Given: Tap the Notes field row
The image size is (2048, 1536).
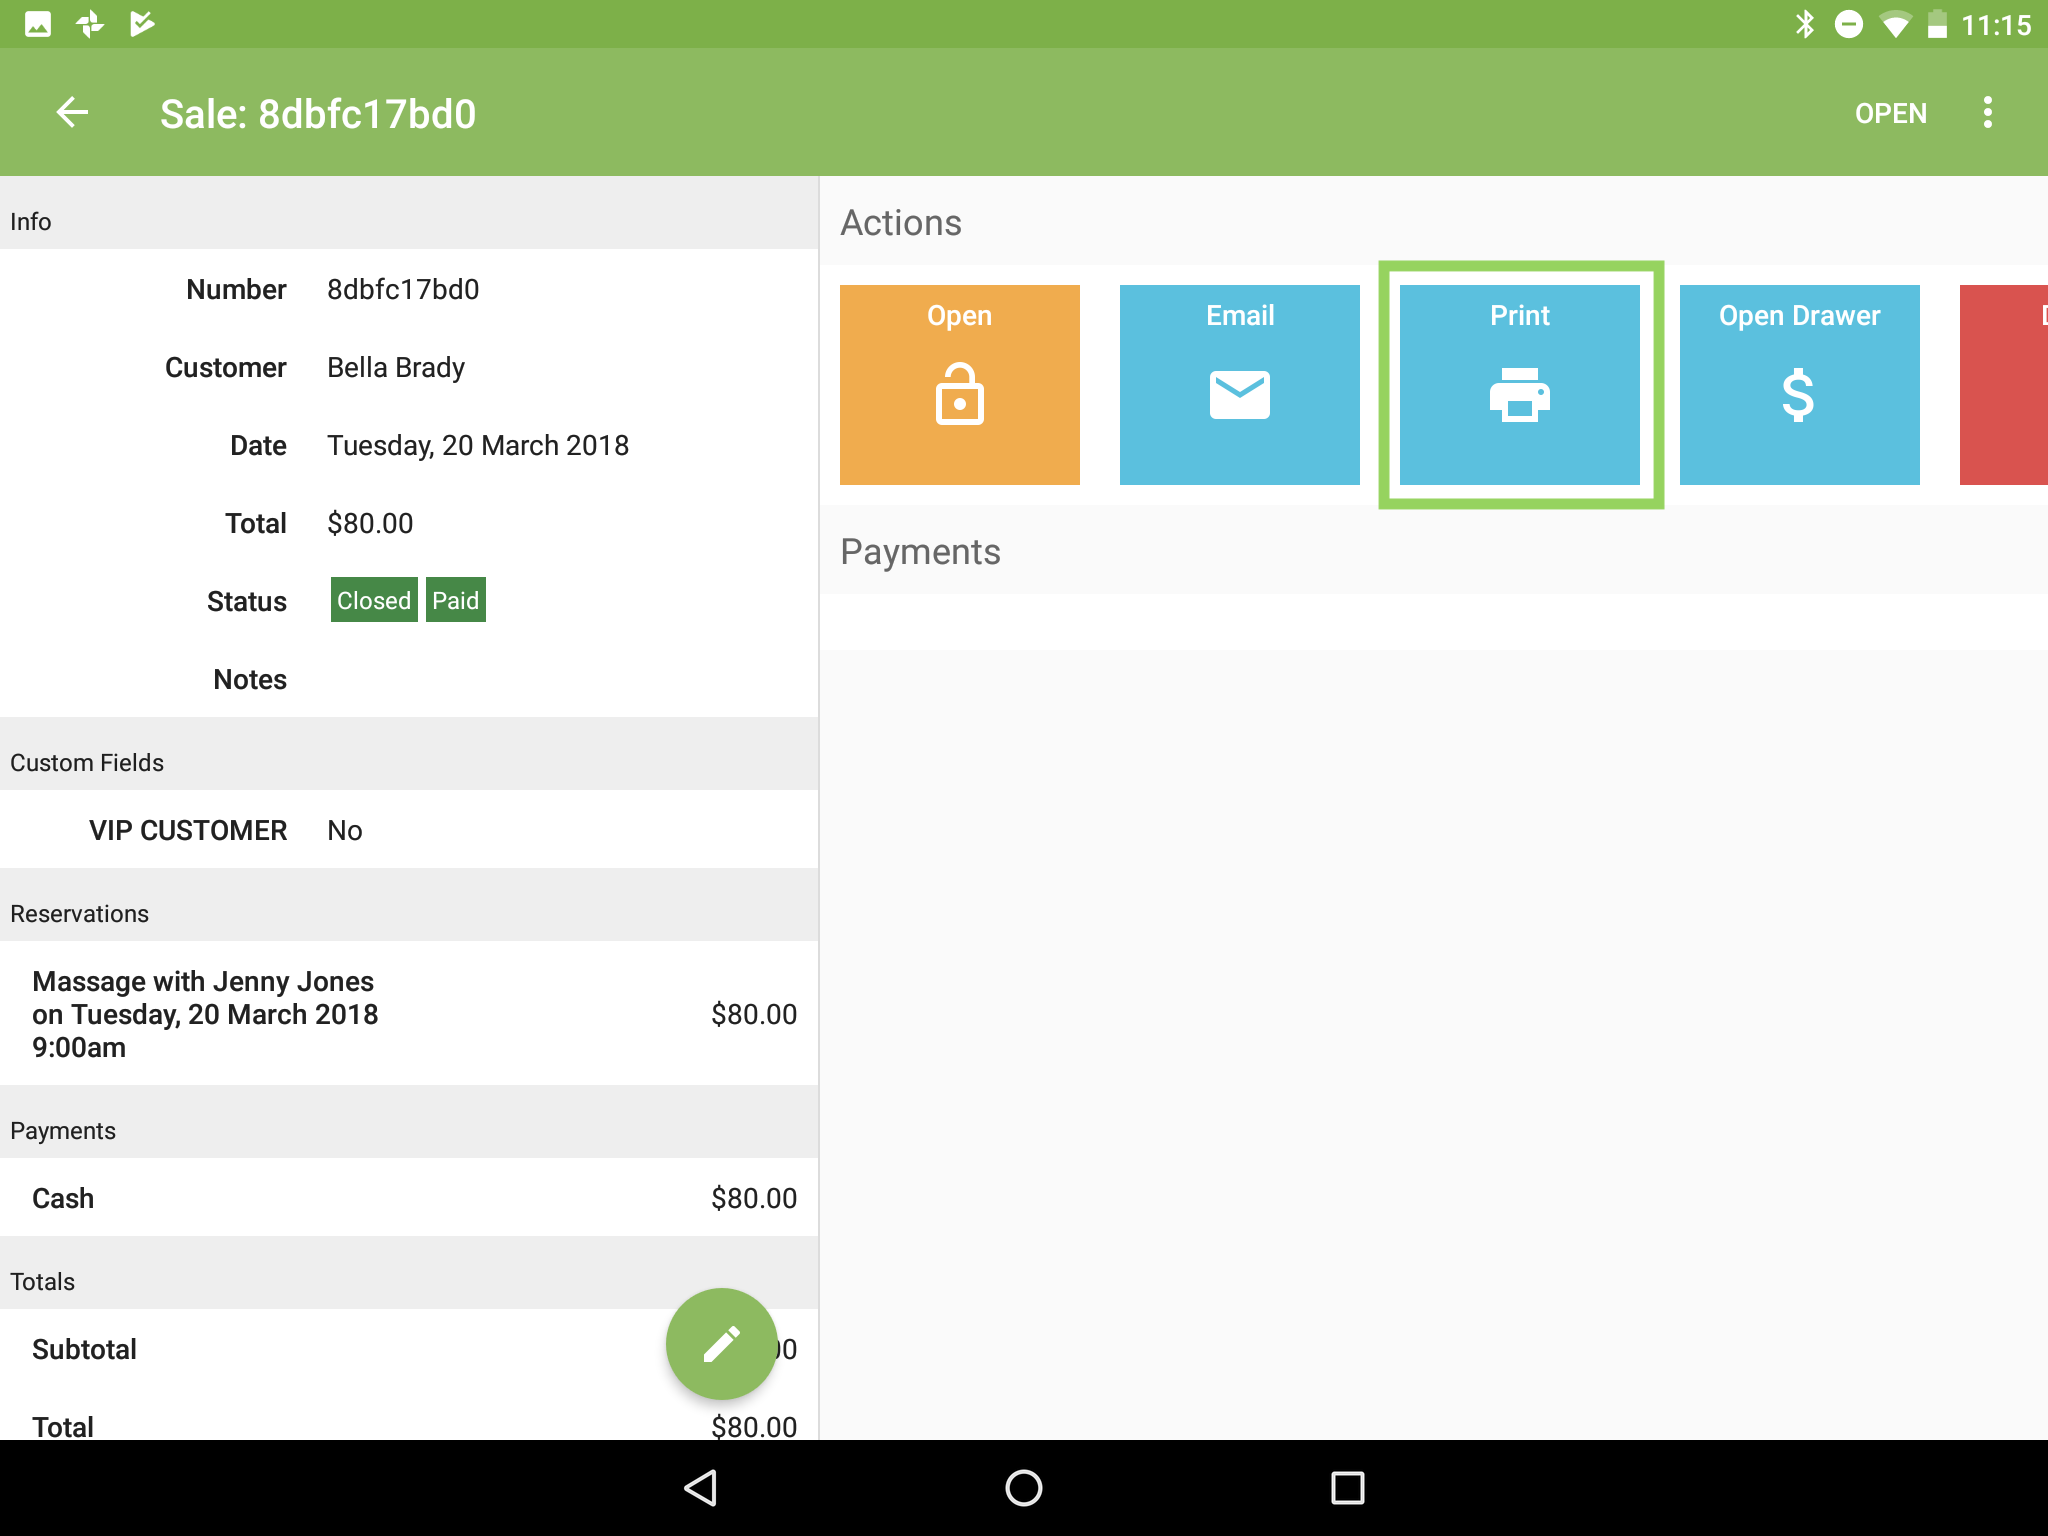Looking at the screenshot, I should pos(410,680).
